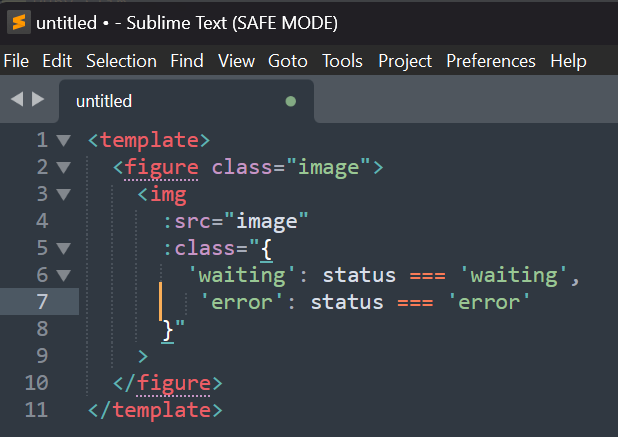Click line number 10 in the gutter
618x437 pixels.
tap(36, 383)
